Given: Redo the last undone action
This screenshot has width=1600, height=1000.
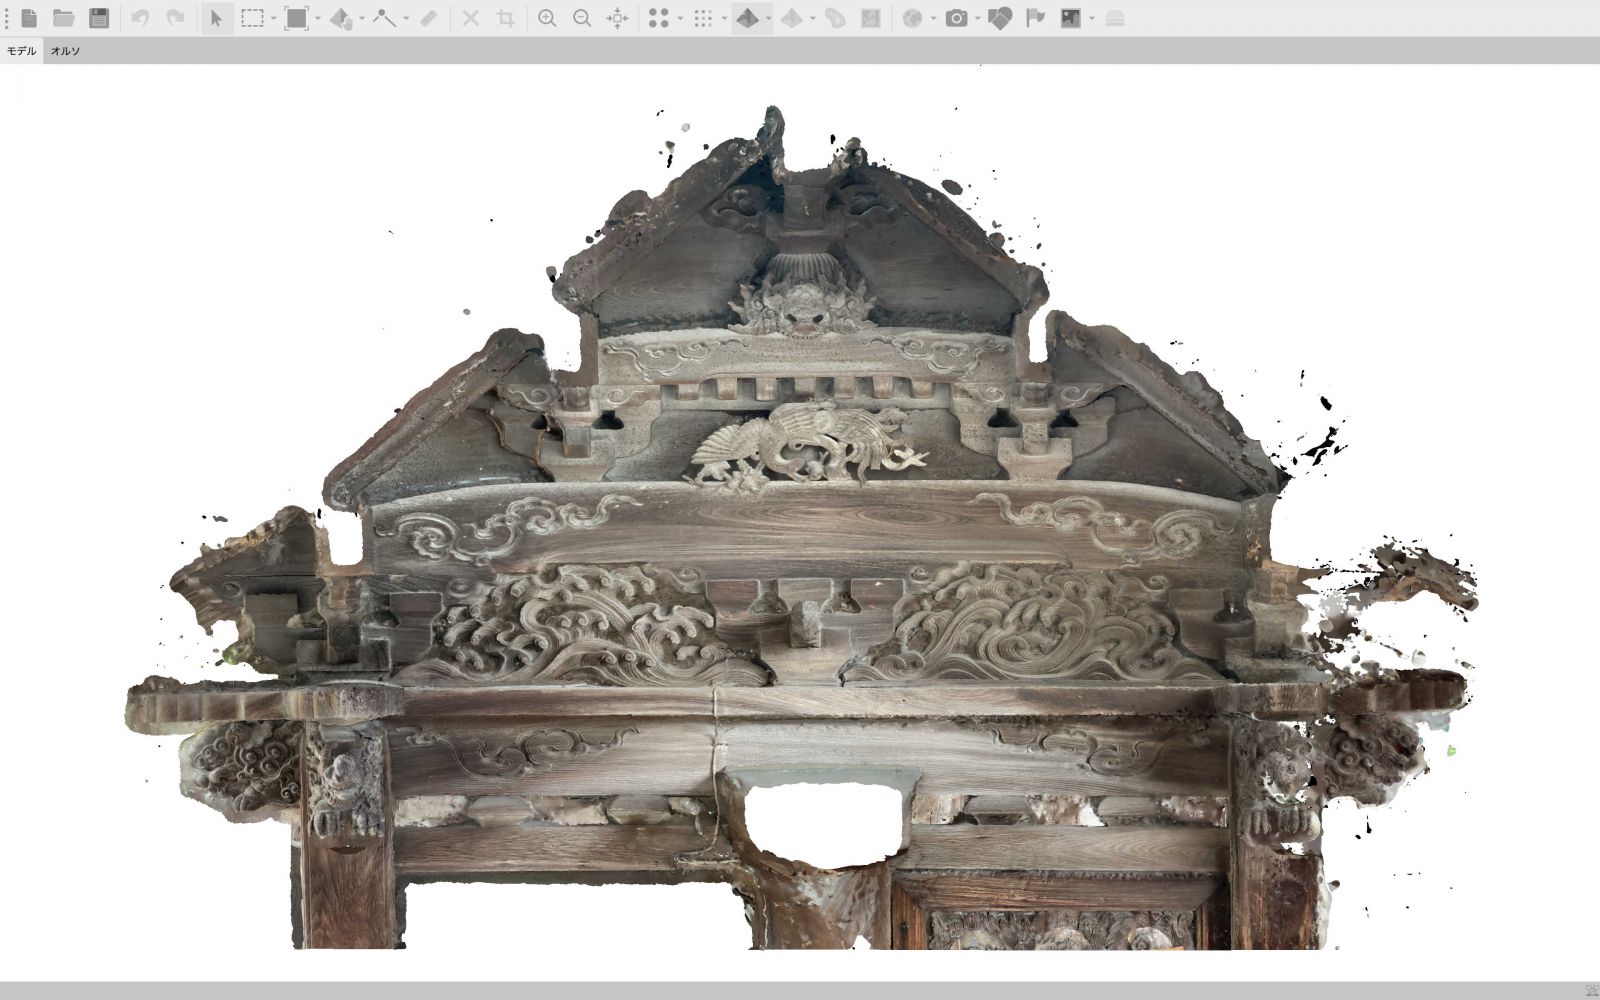Looking at the screenshot, I should (175, 18).
